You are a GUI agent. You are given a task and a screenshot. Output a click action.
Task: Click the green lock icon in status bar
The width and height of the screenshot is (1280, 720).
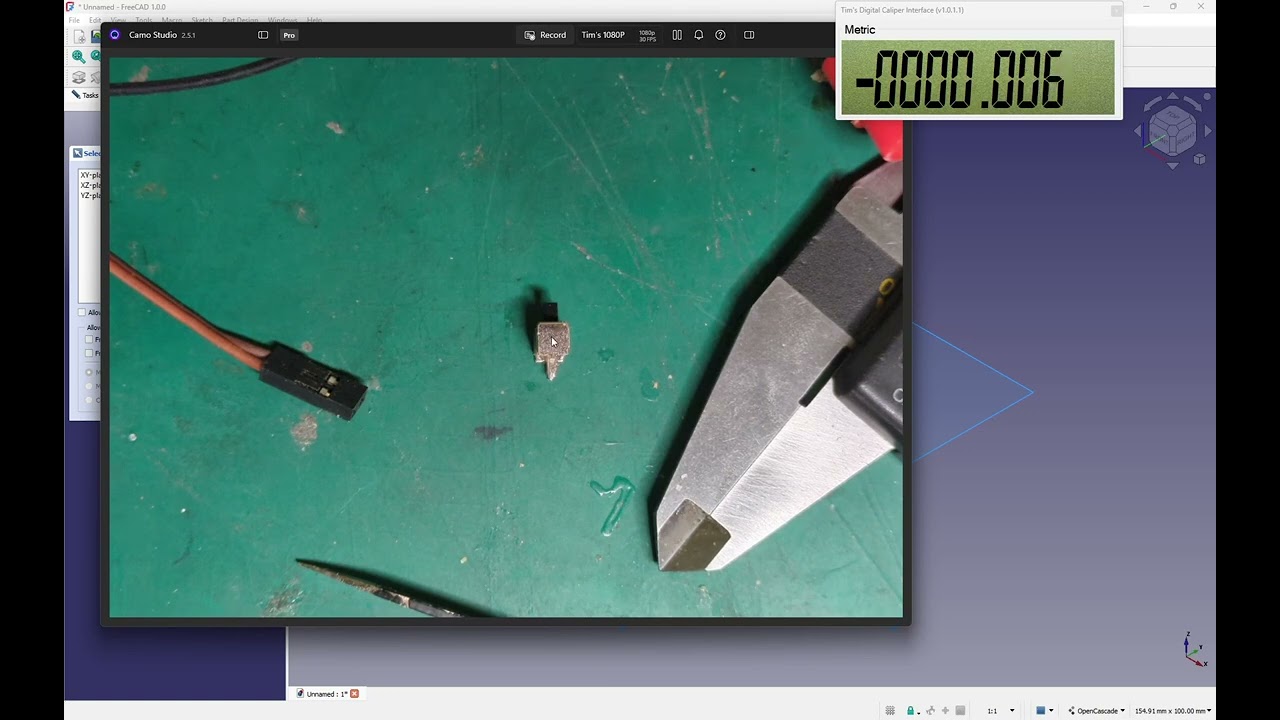point(910,711)
